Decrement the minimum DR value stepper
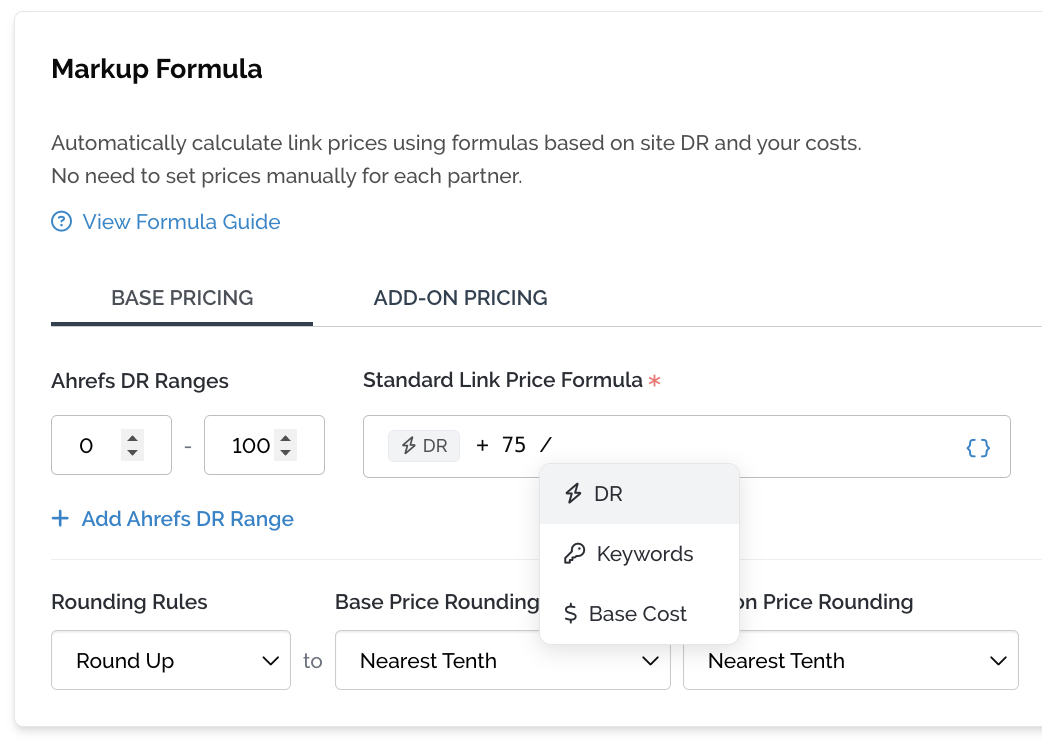The image size is (1042, 742). pyautogui.click(x=133, y=453)
